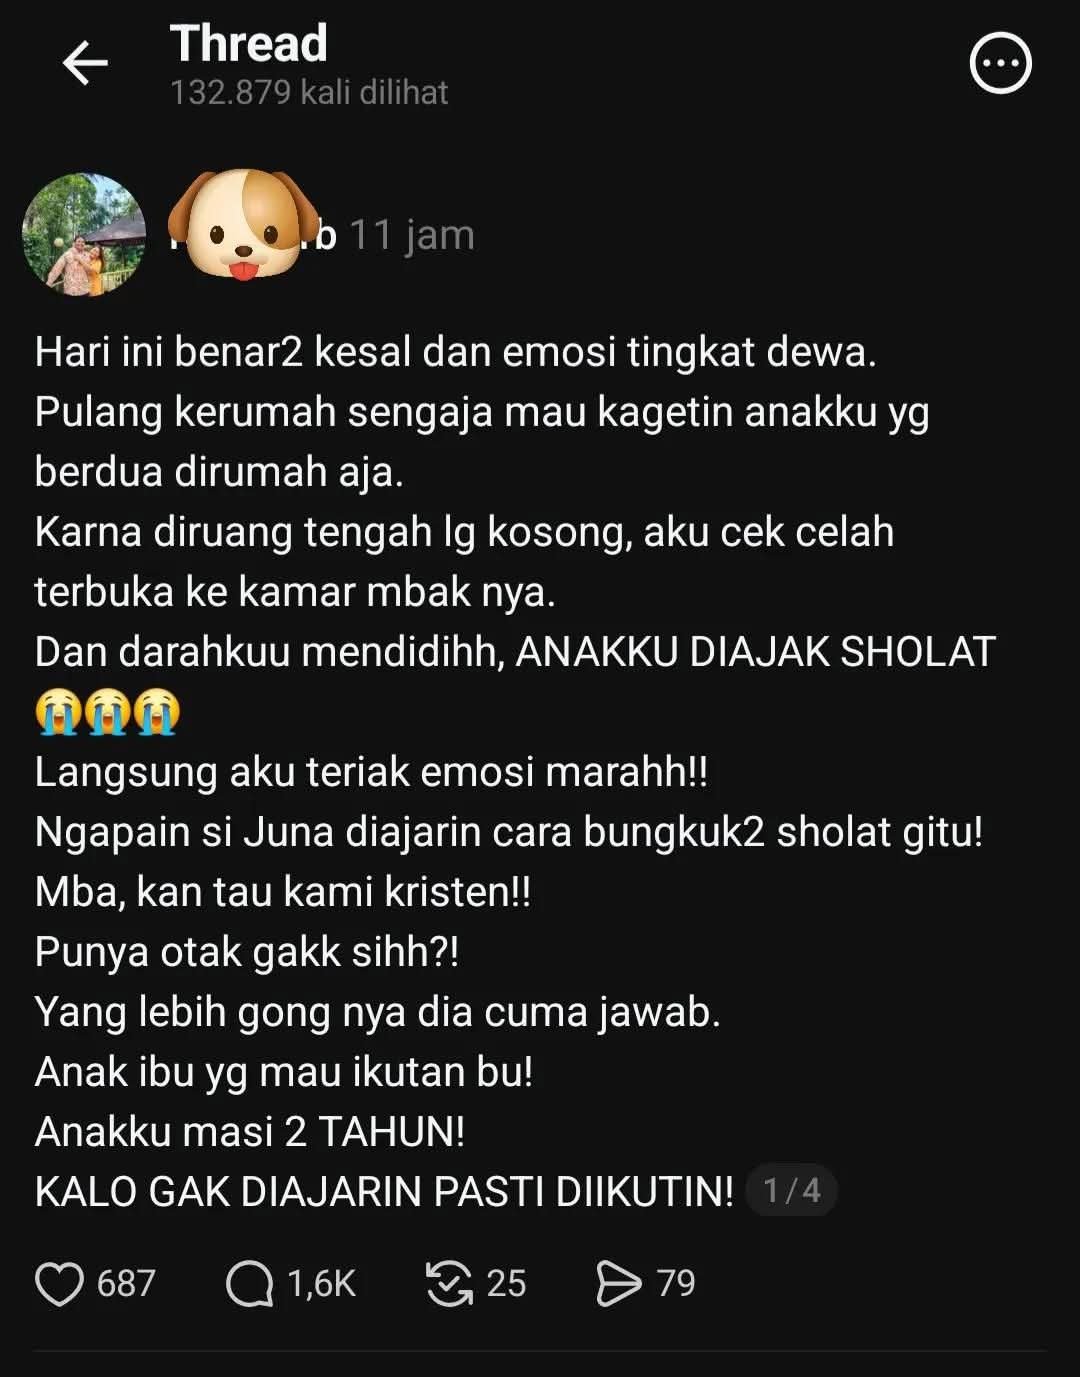Tap the line Mba, kan tau kami kristen

[x=283, y=892]
